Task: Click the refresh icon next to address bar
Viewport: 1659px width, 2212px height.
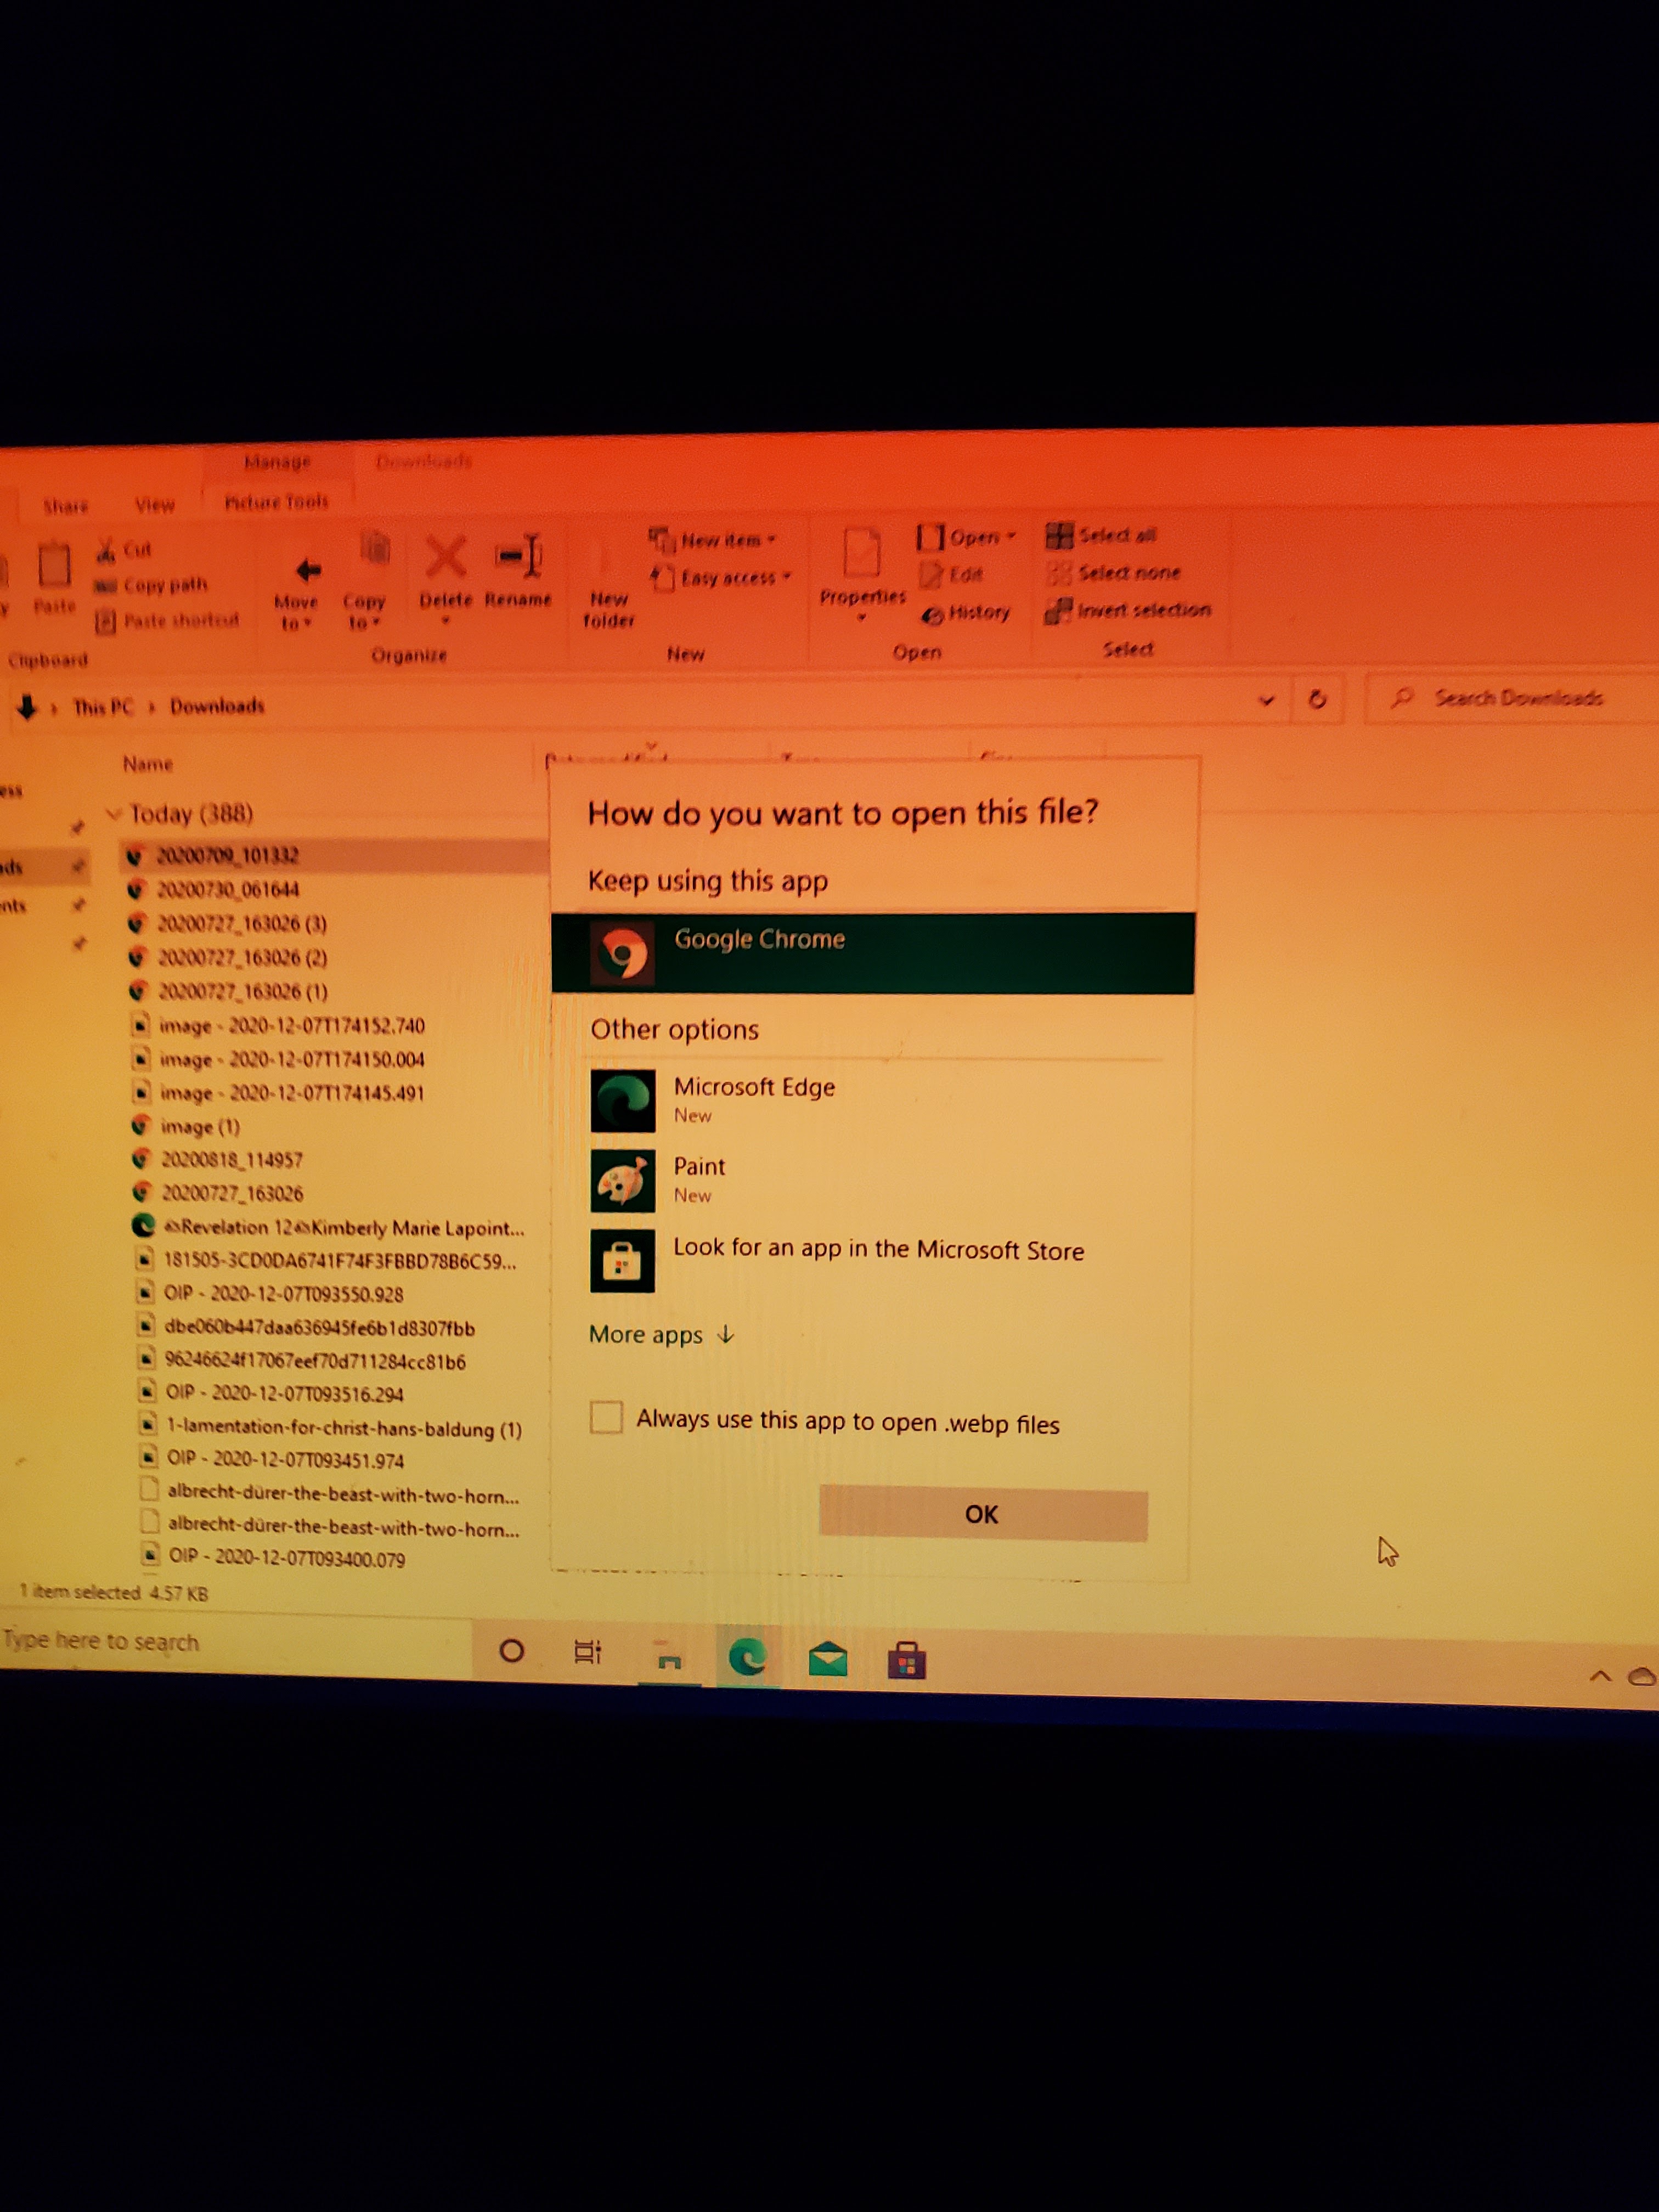Action: tap(1317, 700)
